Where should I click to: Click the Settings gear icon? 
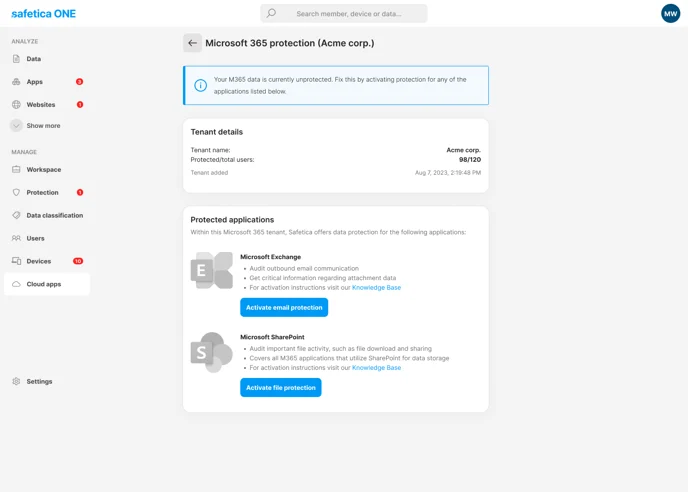(16, 381)
